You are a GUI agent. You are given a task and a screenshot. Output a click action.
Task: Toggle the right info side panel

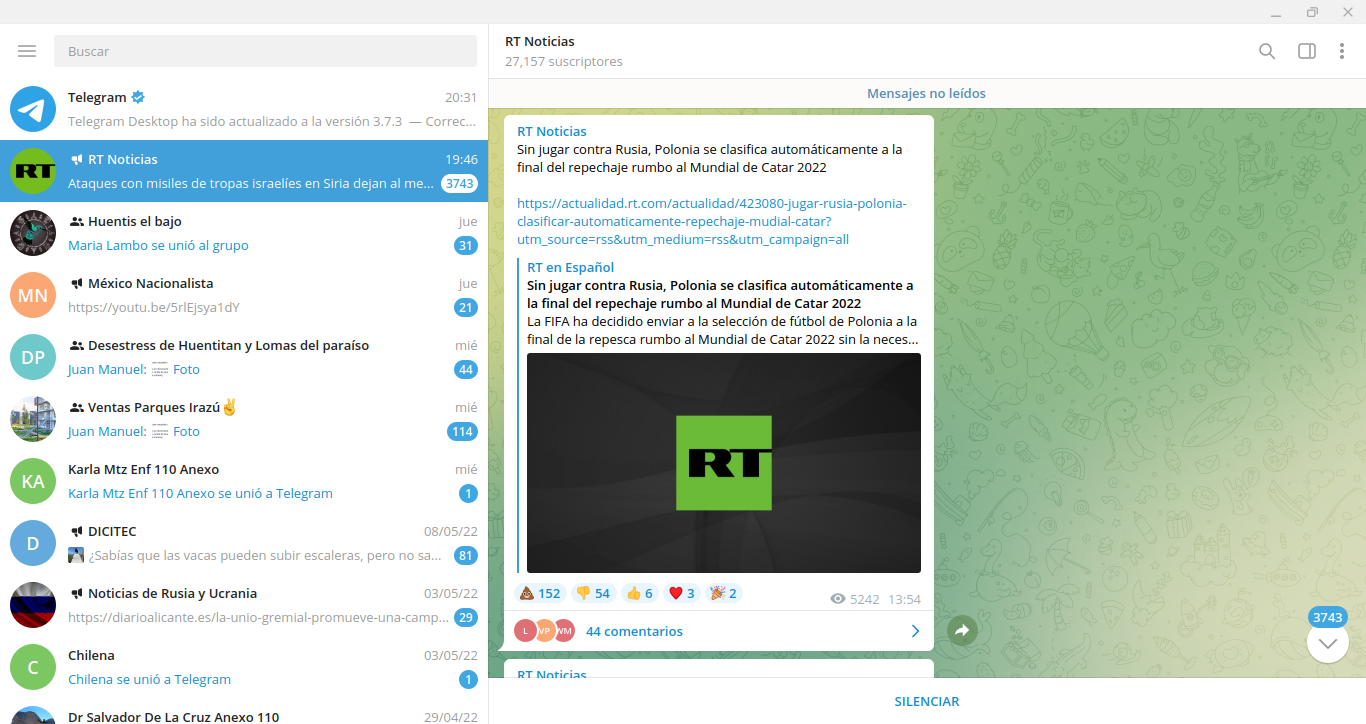(1307, 51)
